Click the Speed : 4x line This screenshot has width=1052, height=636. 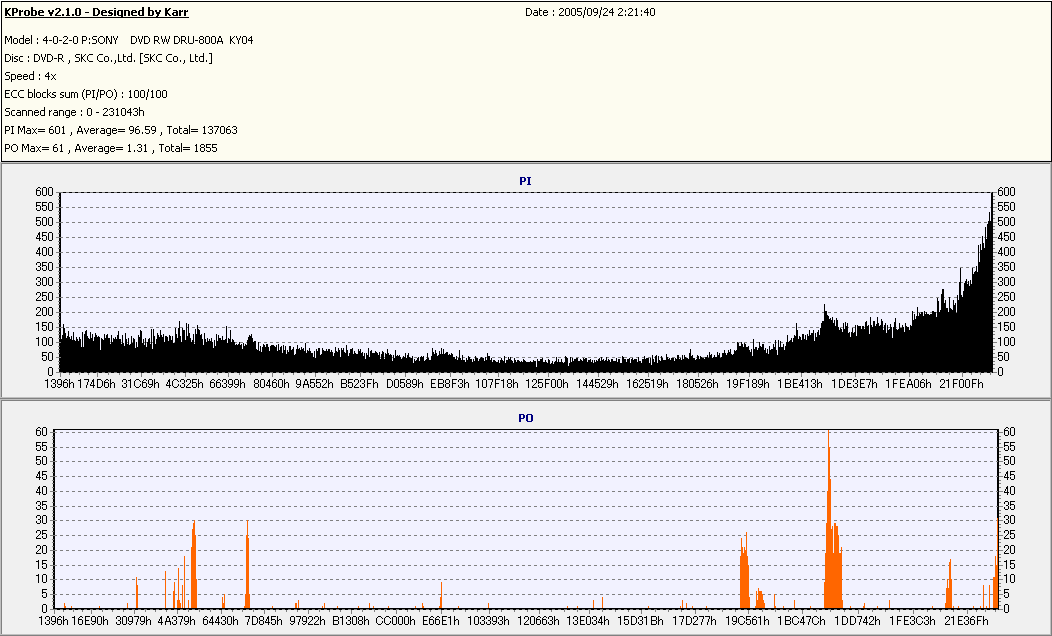(30, 76)
